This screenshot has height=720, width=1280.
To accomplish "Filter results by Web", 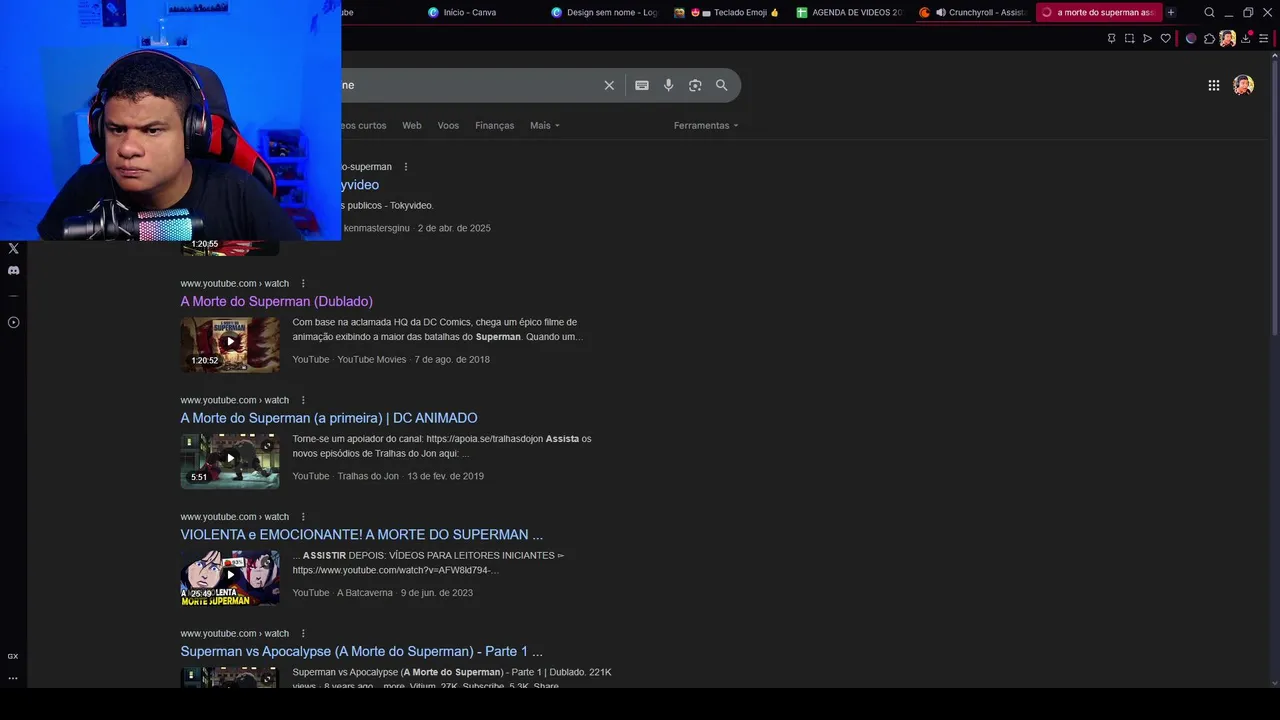I will pos(412,126).
